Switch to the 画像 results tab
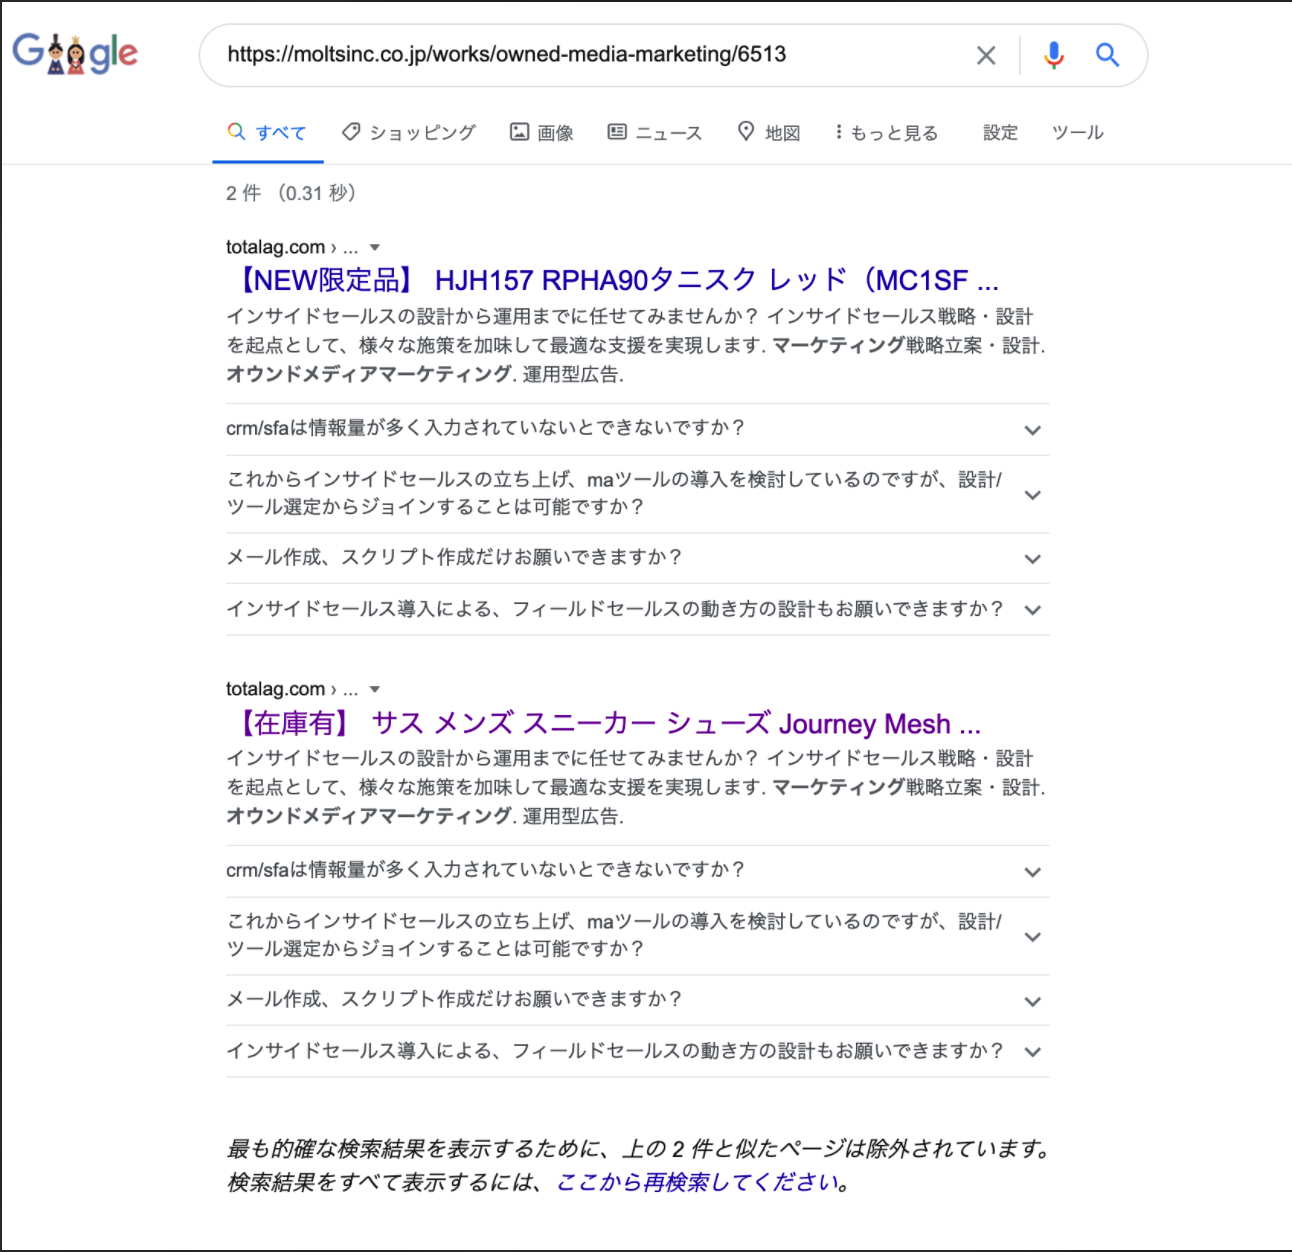The height and width of the screenshot is (1252, 1292). click(542, 132)
